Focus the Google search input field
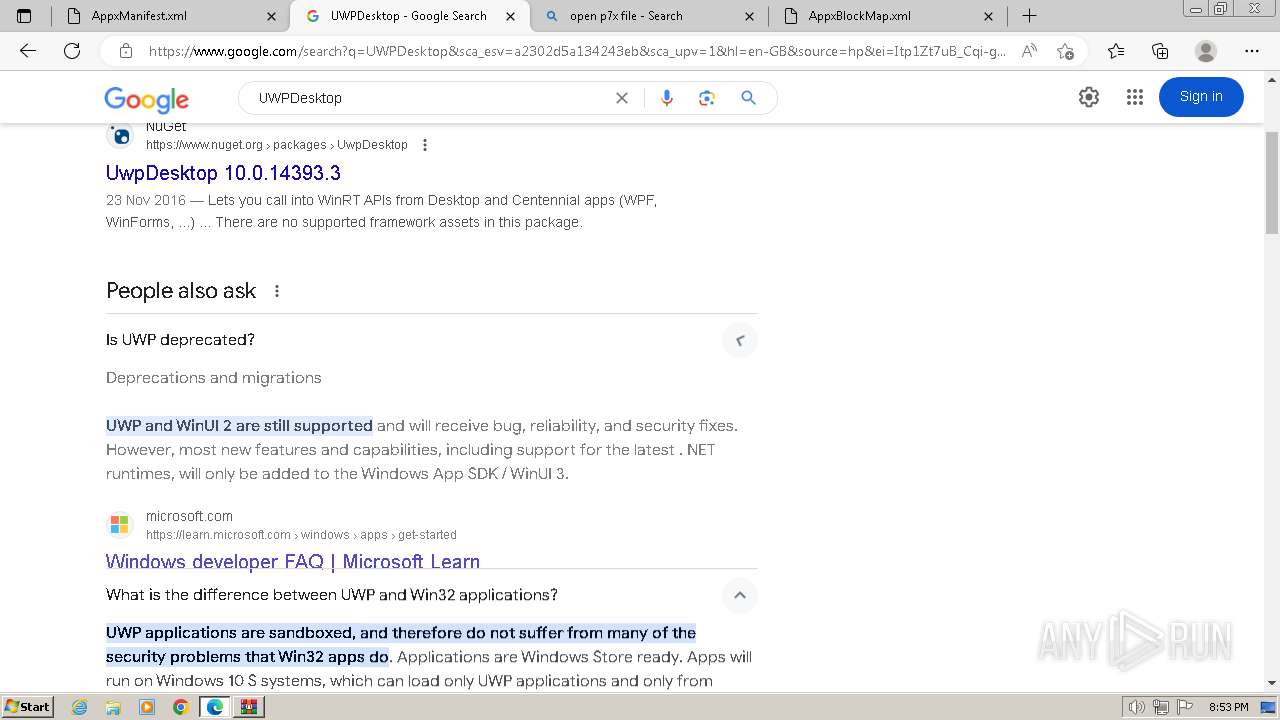This screenshot has height=720, width=1280. [x=430, y=98]
